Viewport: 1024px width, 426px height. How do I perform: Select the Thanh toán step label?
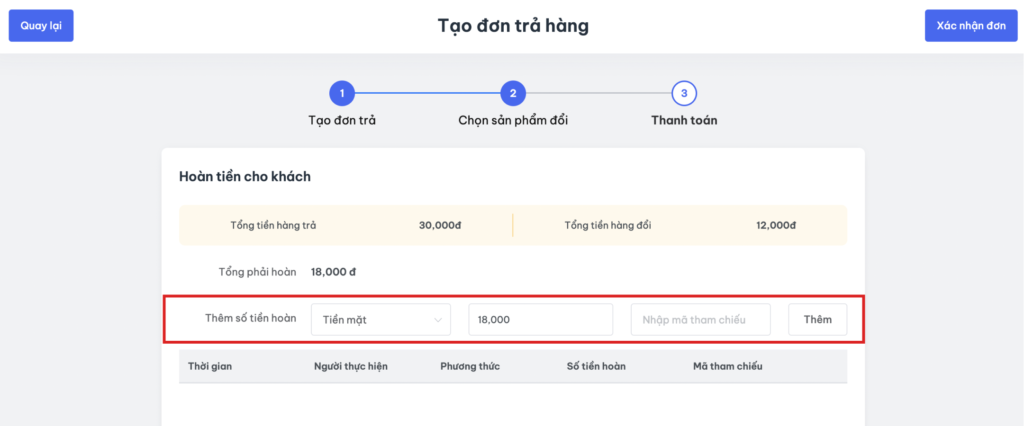pos(684,120)
